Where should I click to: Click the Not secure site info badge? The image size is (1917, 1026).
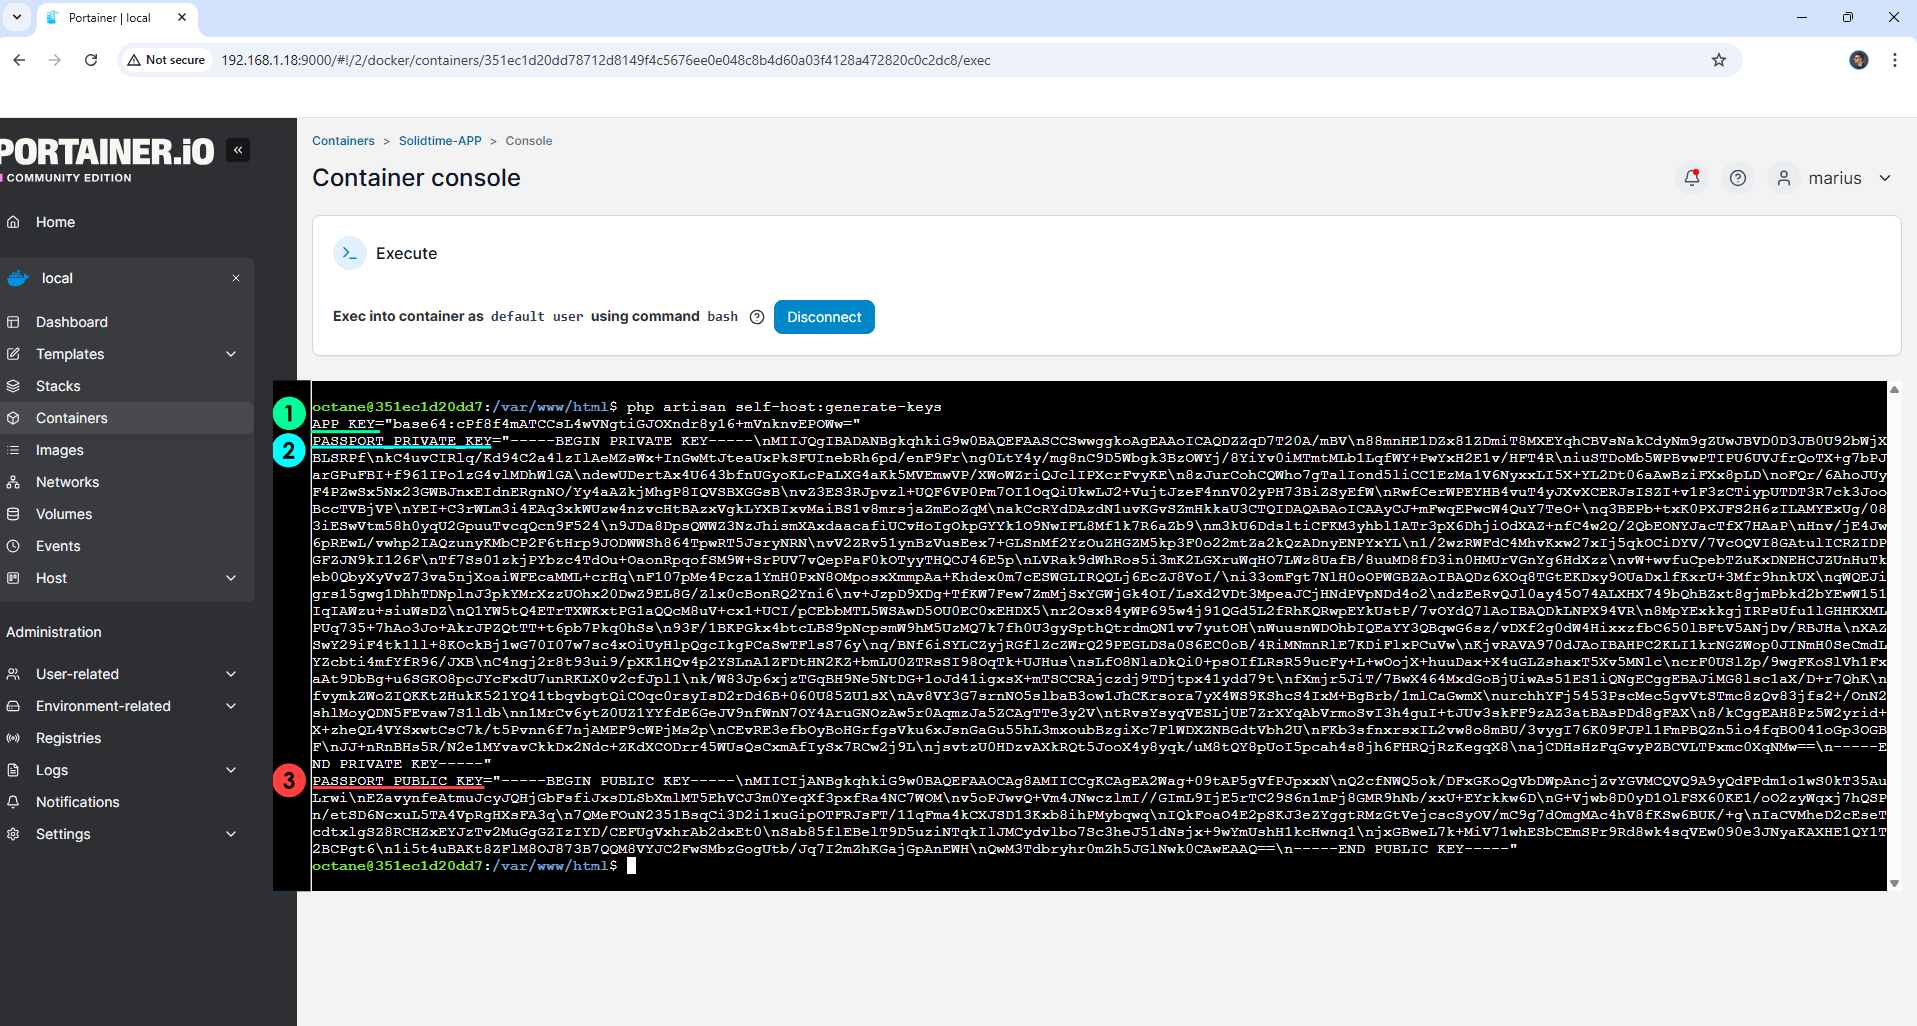coord(166,60)
